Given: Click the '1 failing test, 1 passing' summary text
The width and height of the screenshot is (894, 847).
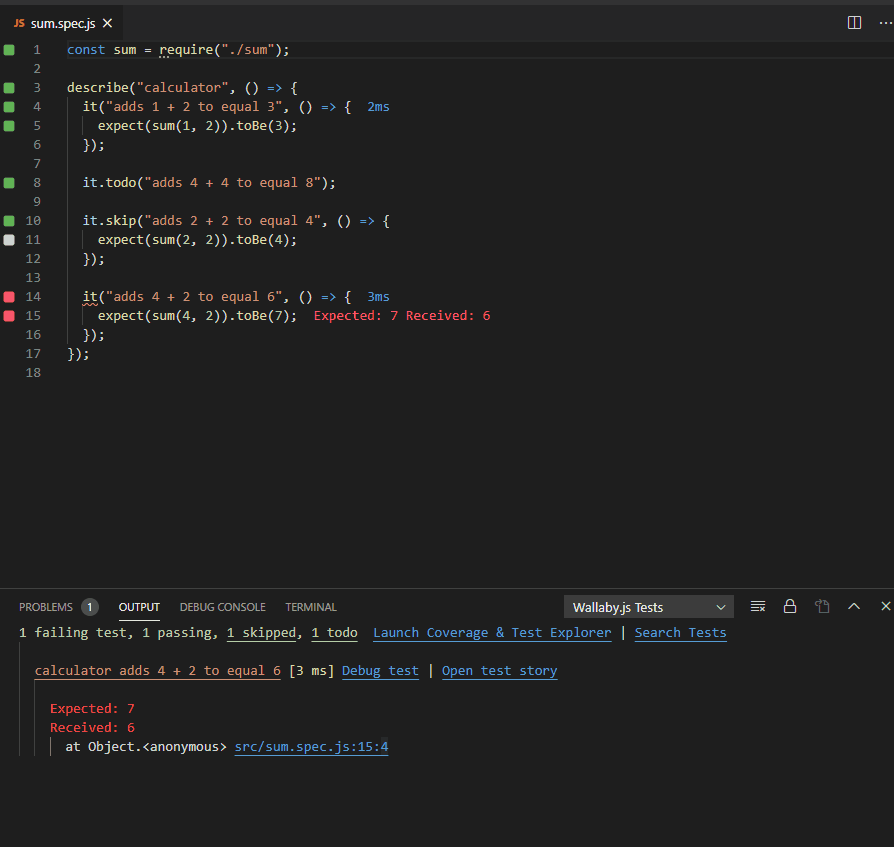Looking at the screenshot, I should tap(118, 633).
